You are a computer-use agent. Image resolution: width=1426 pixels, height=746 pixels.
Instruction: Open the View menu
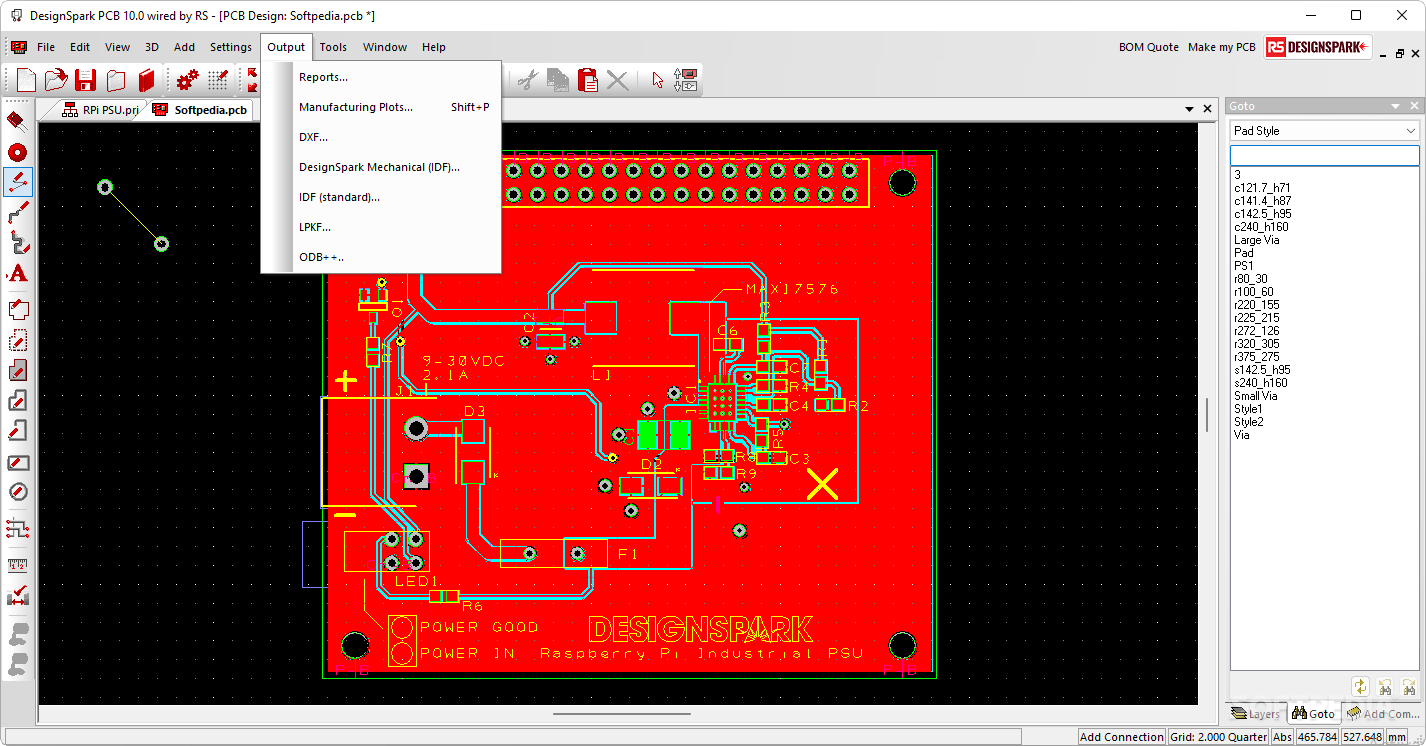[x=117, y=47]
